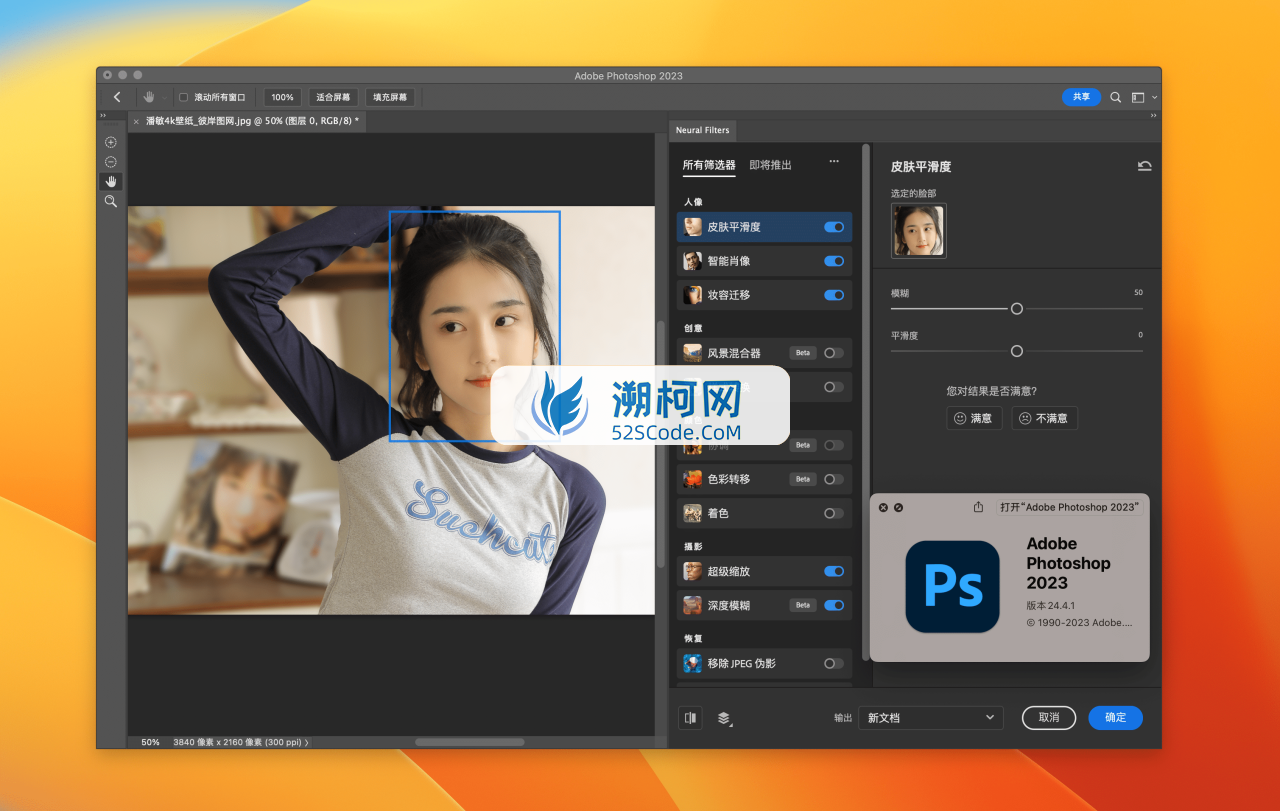
Task: Click the 填充屏幕 button
Action: pyautogui.click(x=390, y=97)
